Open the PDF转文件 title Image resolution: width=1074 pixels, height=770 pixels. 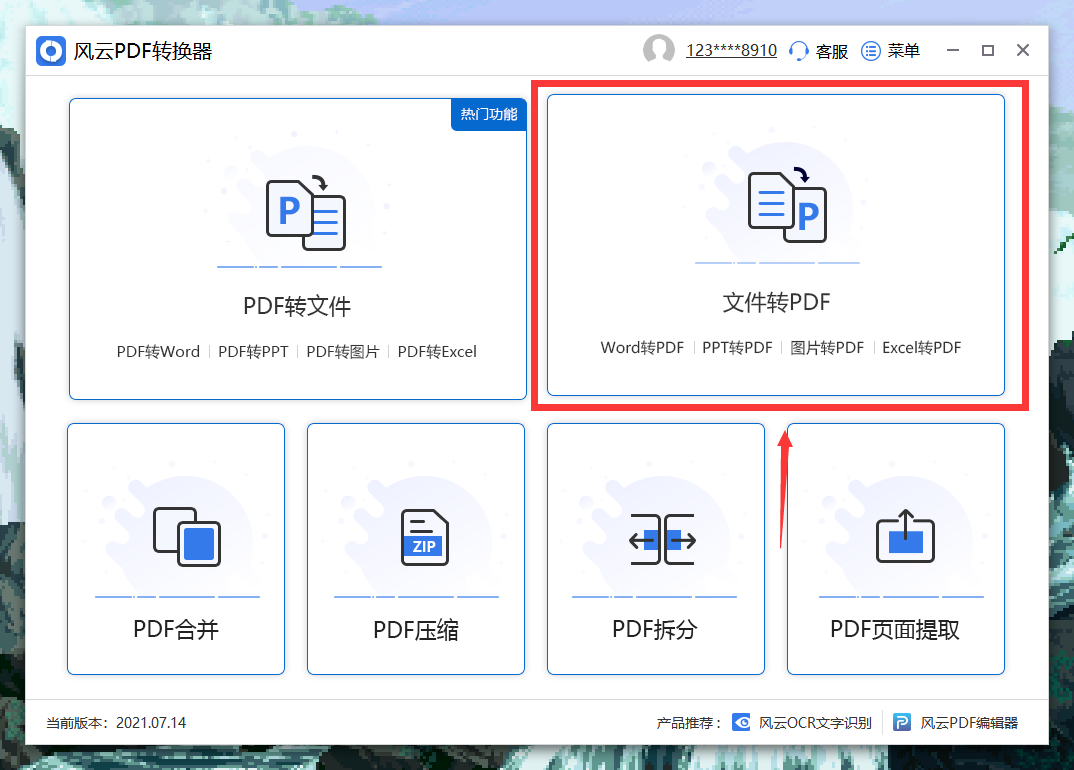click(x=297, y=306)
